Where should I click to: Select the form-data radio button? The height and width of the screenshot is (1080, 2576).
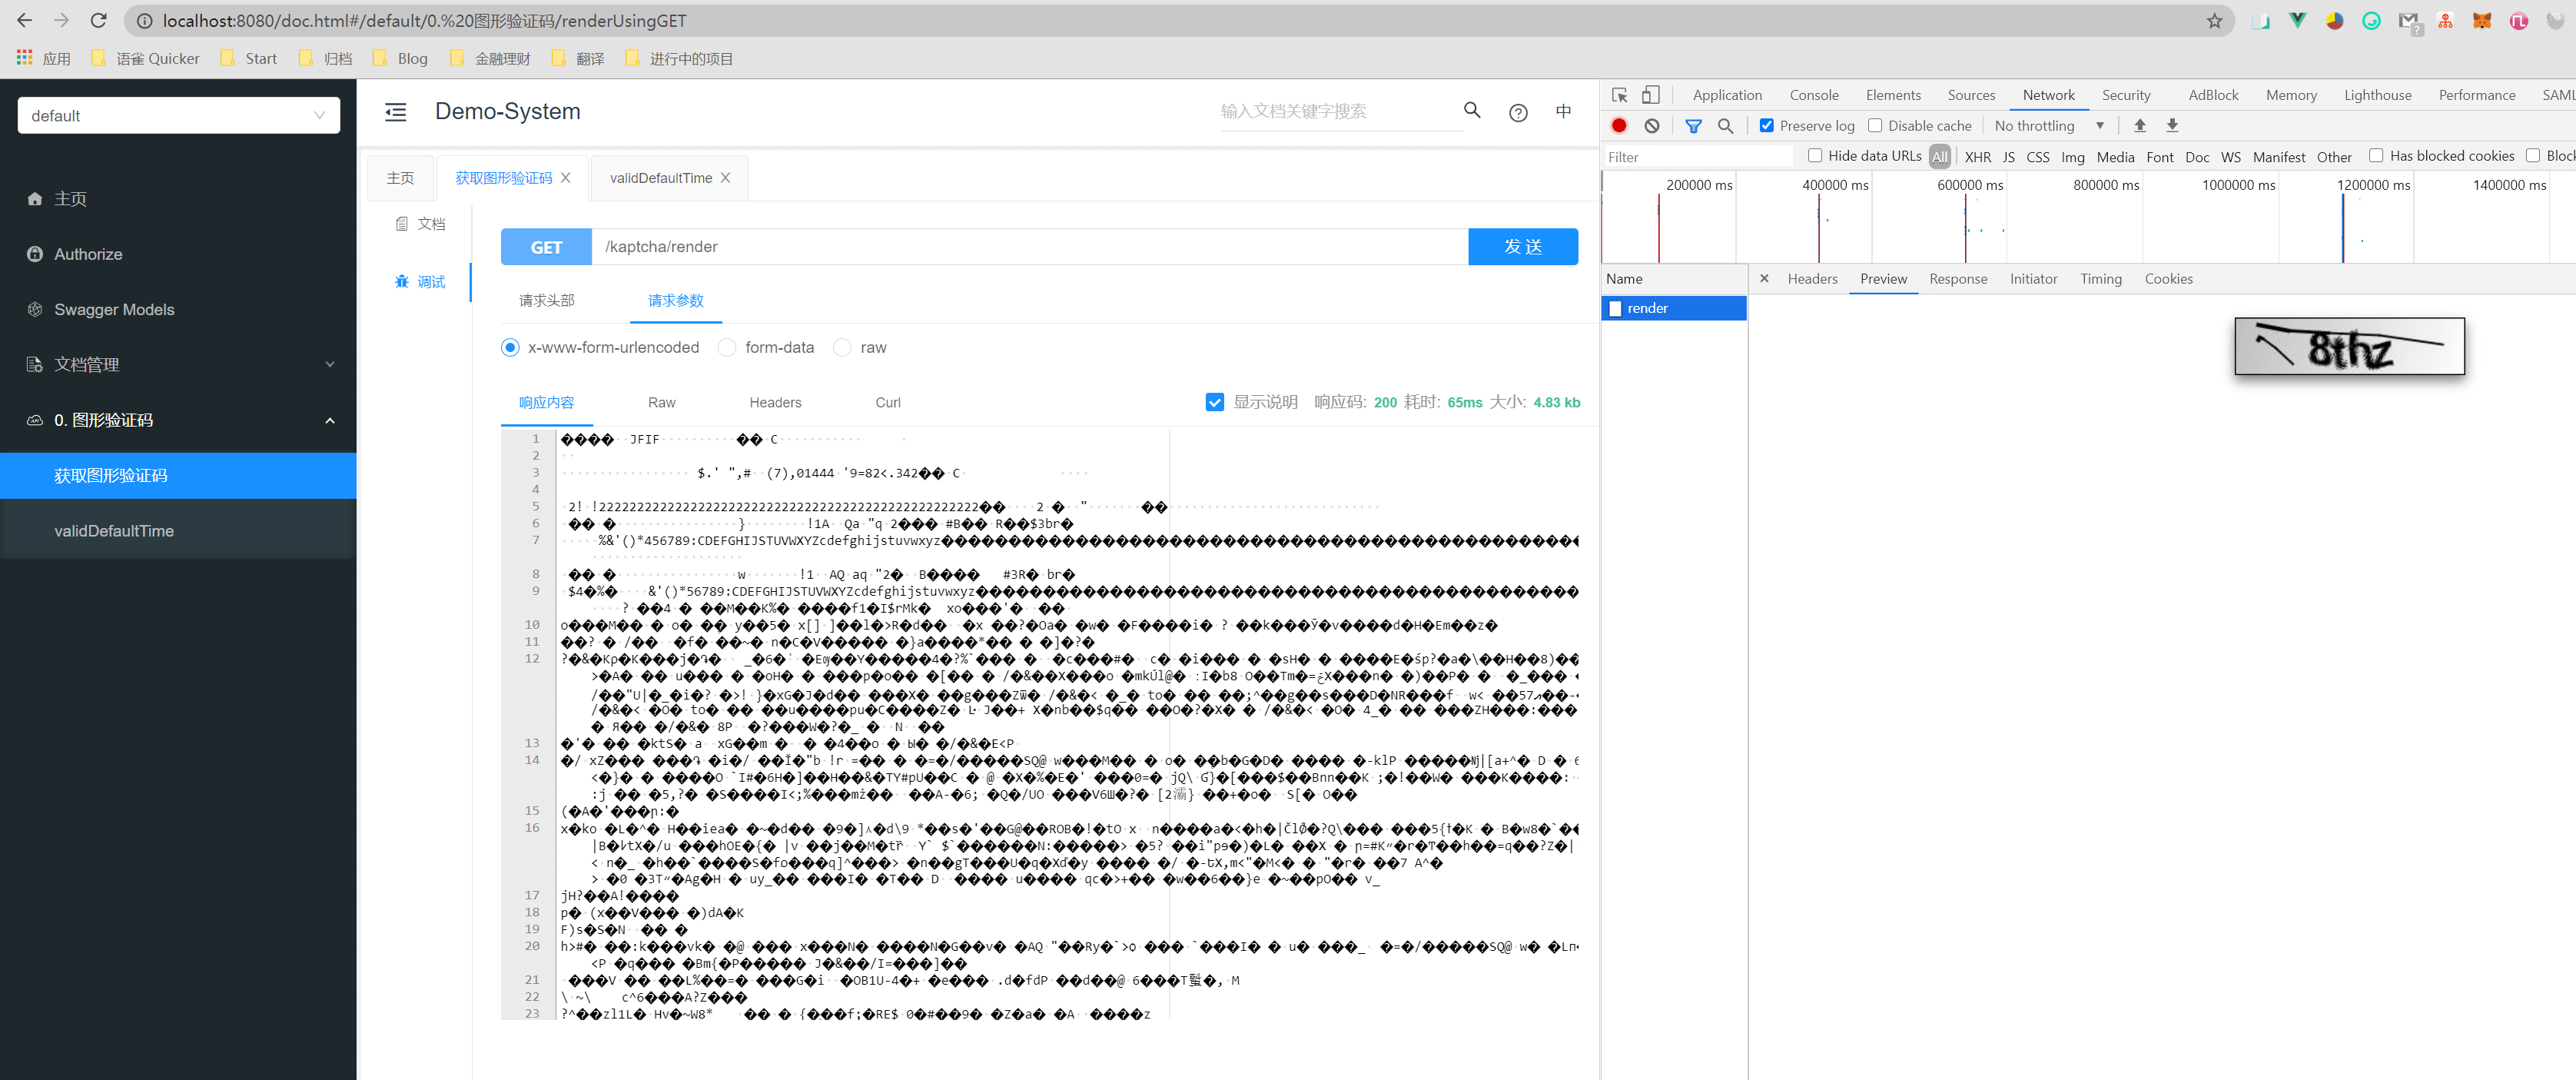[727, 348]
